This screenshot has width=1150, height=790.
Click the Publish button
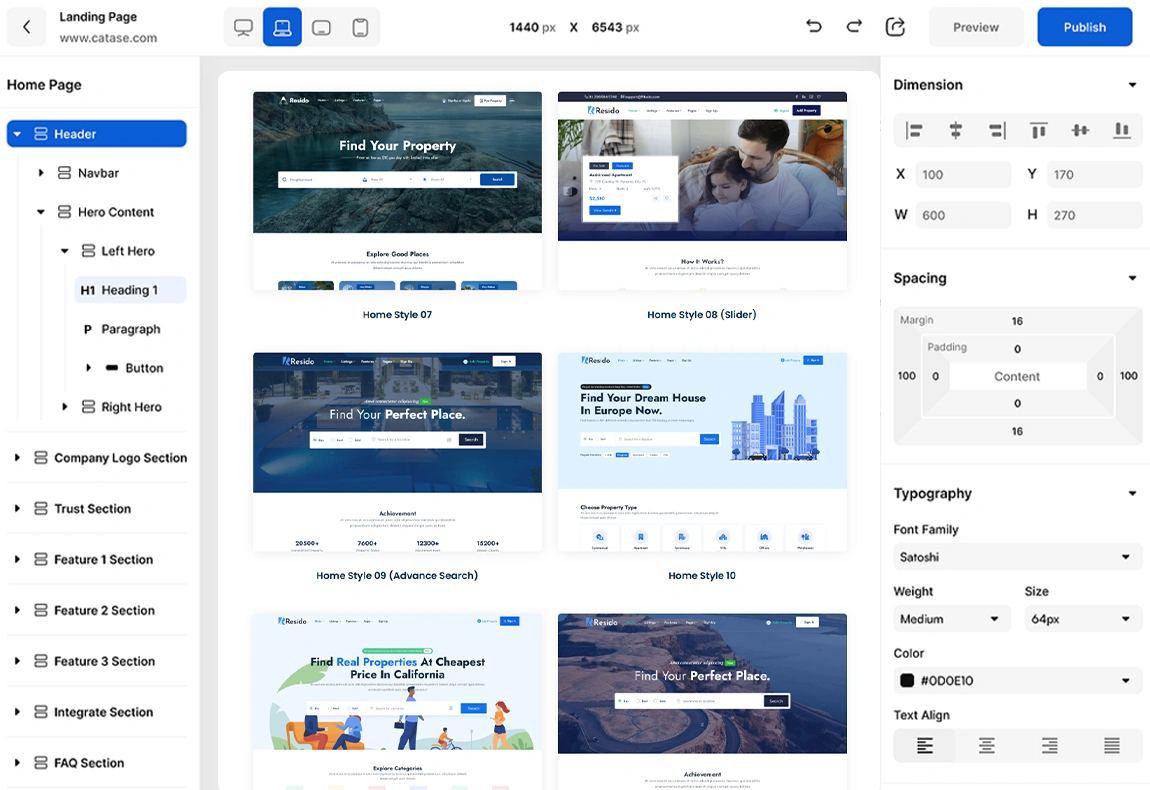click(1084, 27)
